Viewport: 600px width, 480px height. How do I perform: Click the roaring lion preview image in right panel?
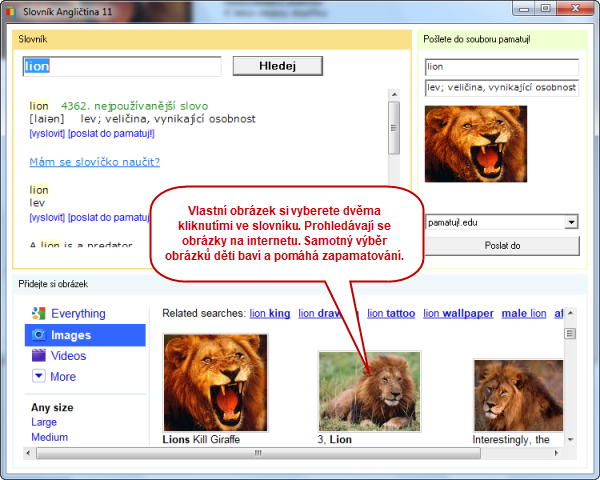point(476,144)
